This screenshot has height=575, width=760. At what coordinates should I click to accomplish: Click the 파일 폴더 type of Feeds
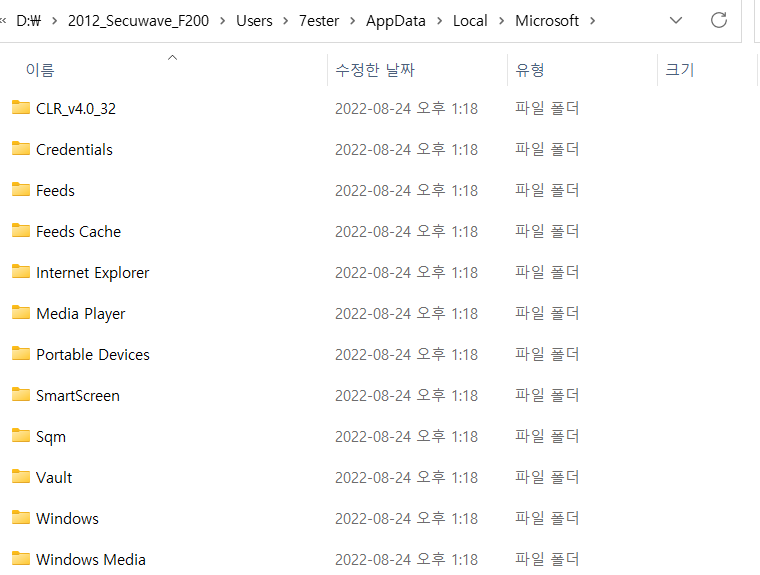pyautogui.click(x=547, y=190)
